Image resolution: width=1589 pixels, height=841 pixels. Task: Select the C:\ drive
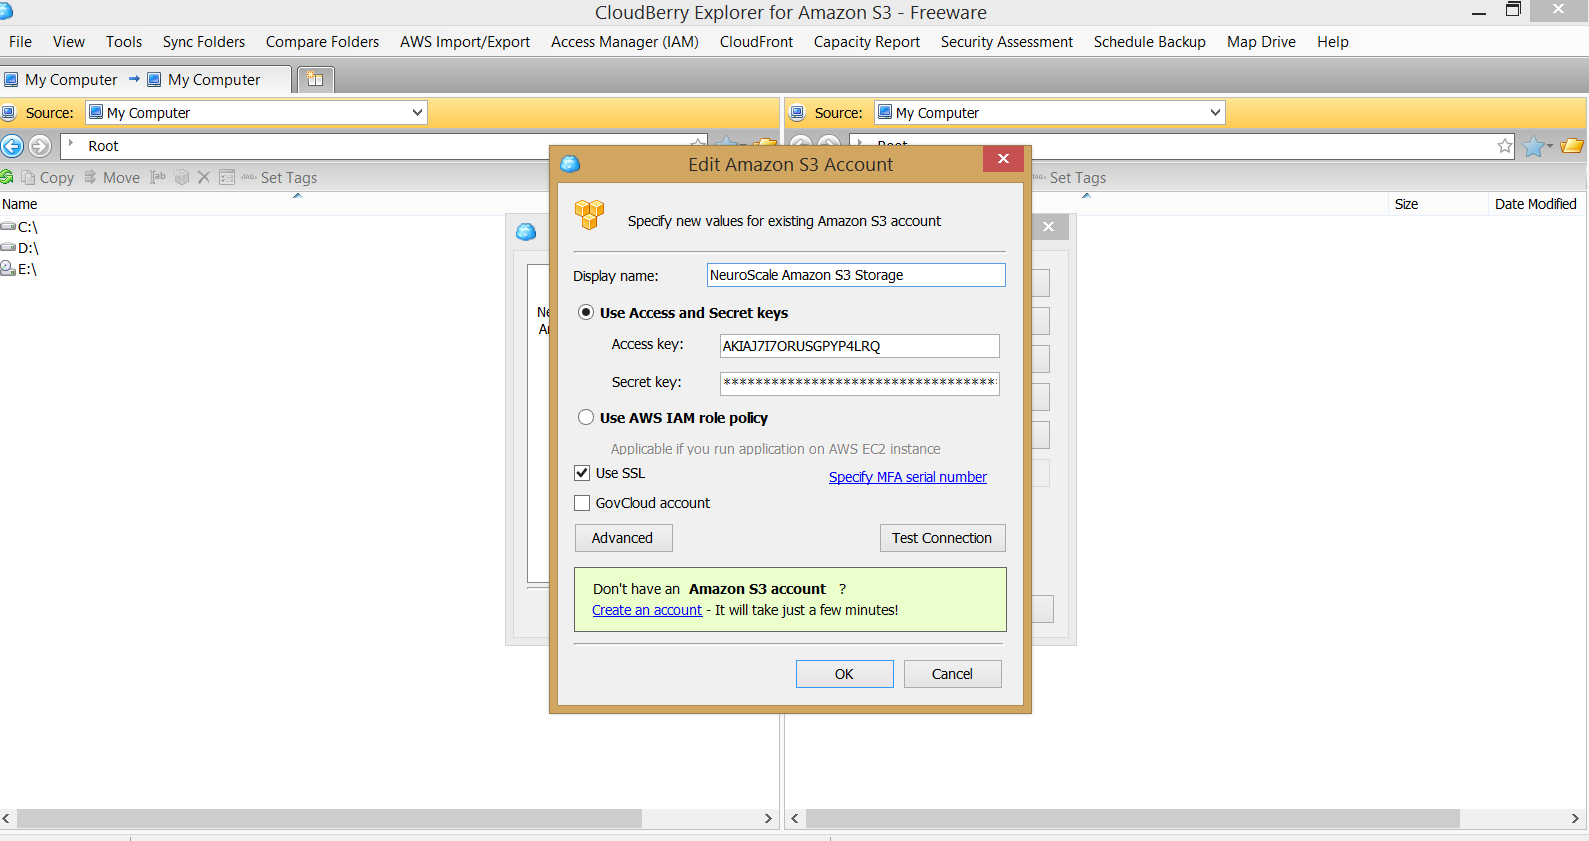click(20, 227)
